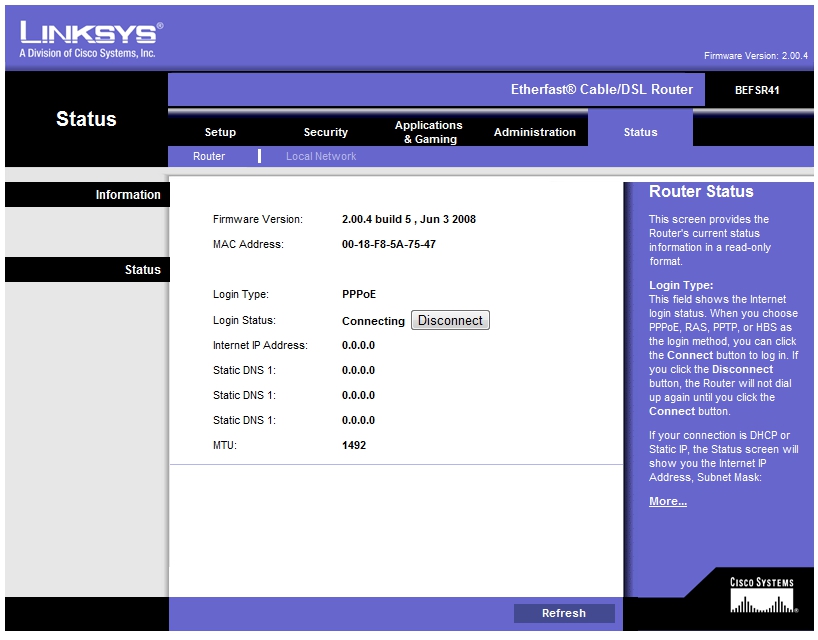
Task: Open the More... help link
Action: (667, 501)
